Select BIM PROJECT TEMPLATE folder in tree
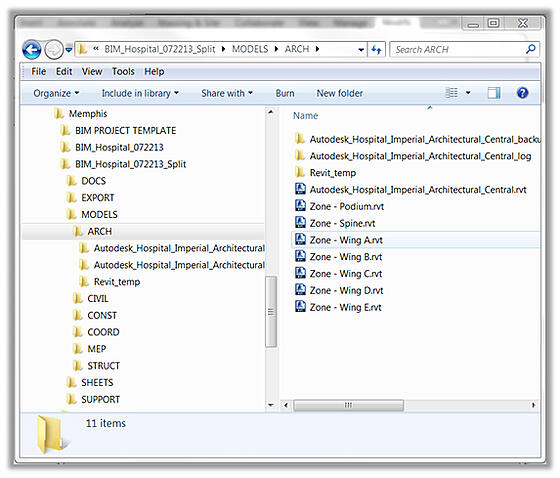Viewport: 560px width, 478px height. pyautogui.click(x=119, y=130)
